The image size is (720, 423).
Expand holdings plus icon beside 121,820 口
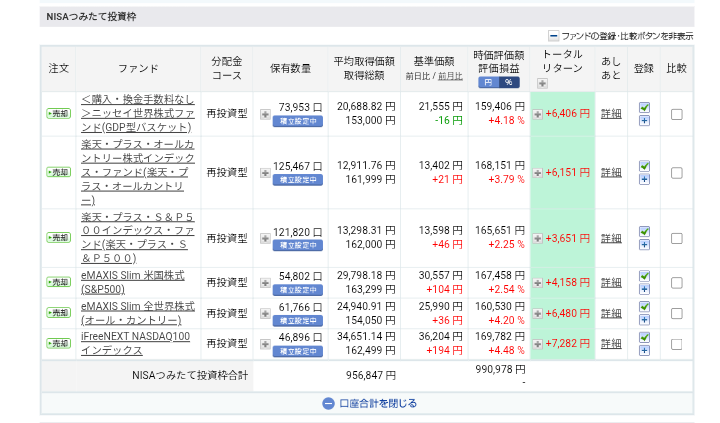[265, 238]
